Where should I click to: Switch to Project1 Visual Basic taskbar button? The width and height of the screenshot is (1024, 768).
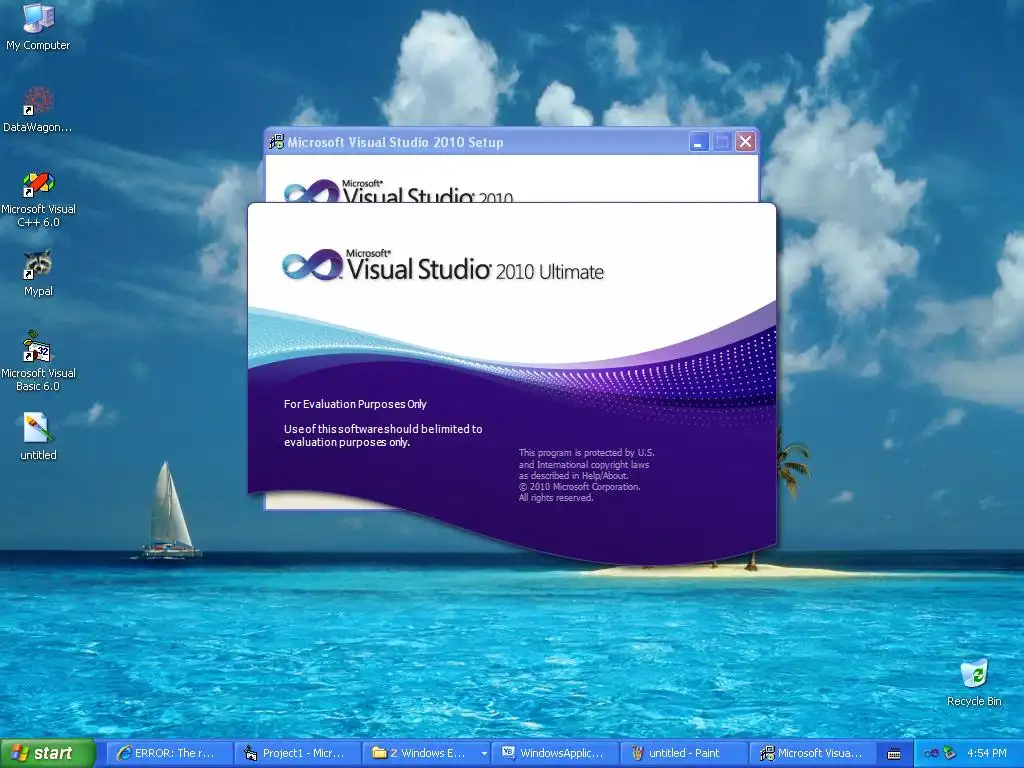[297, 753]
